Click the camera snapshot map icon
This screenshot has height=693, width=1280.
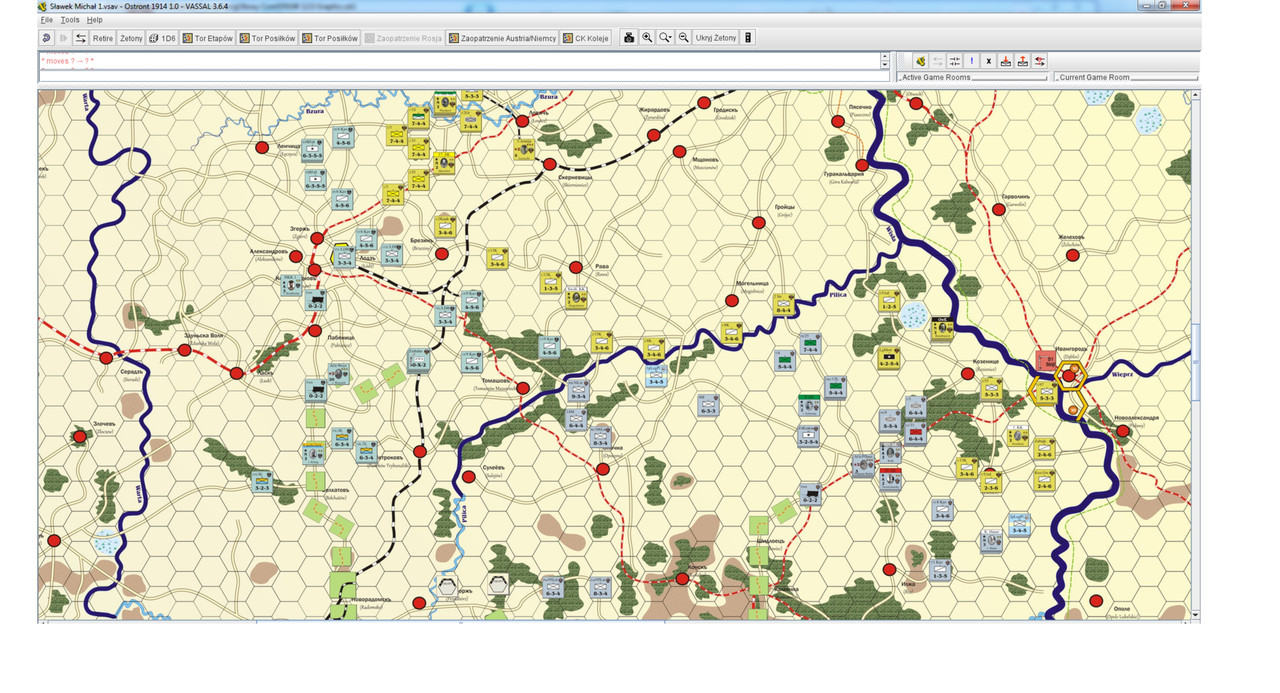pos(629,38)
